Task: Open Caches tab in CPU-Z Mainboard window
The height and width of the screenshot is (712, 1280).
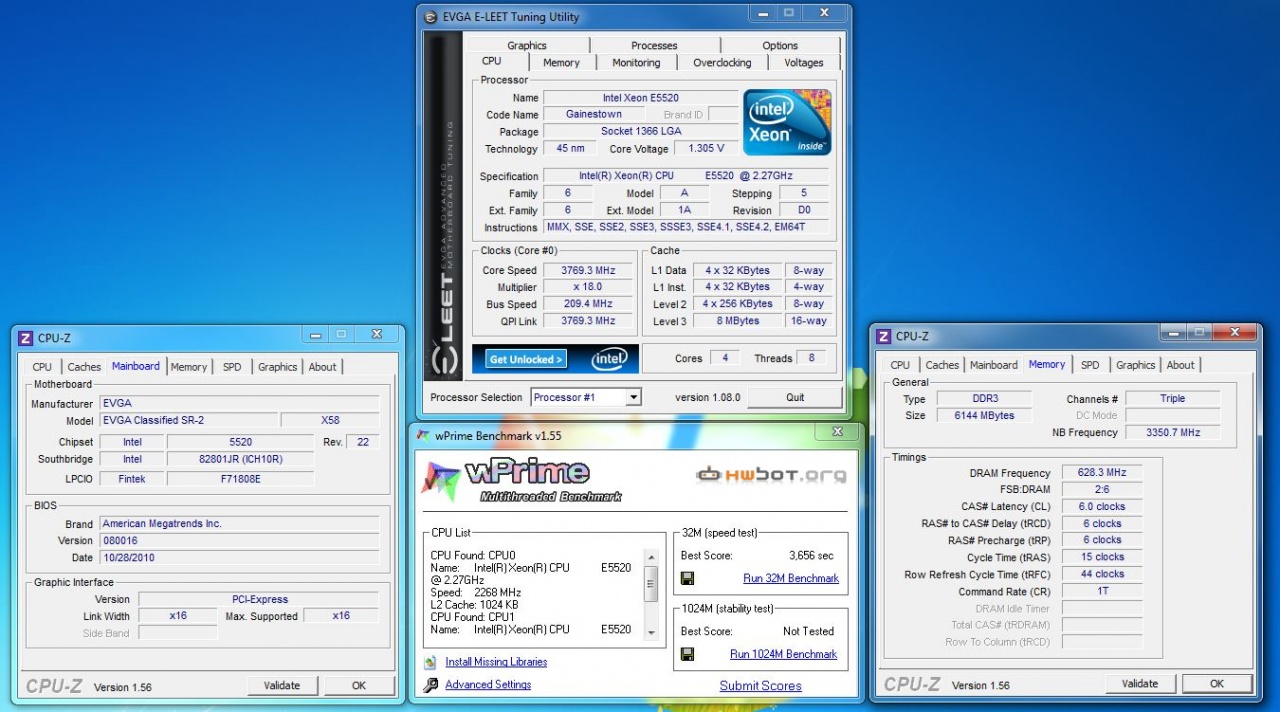Action: click(x=84, y=367)
